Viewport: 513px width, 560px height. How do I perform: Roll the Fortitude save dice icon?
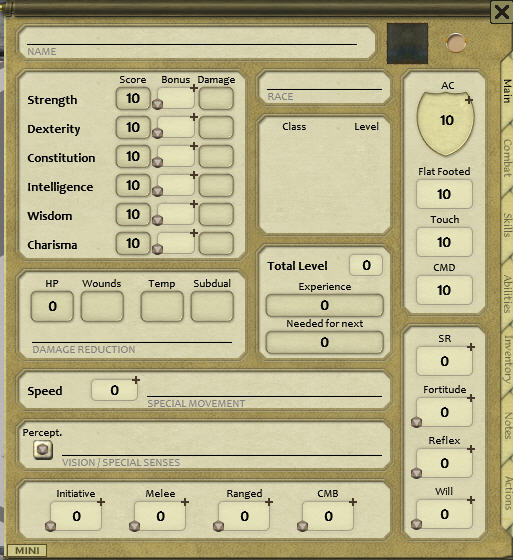(416, 422)
